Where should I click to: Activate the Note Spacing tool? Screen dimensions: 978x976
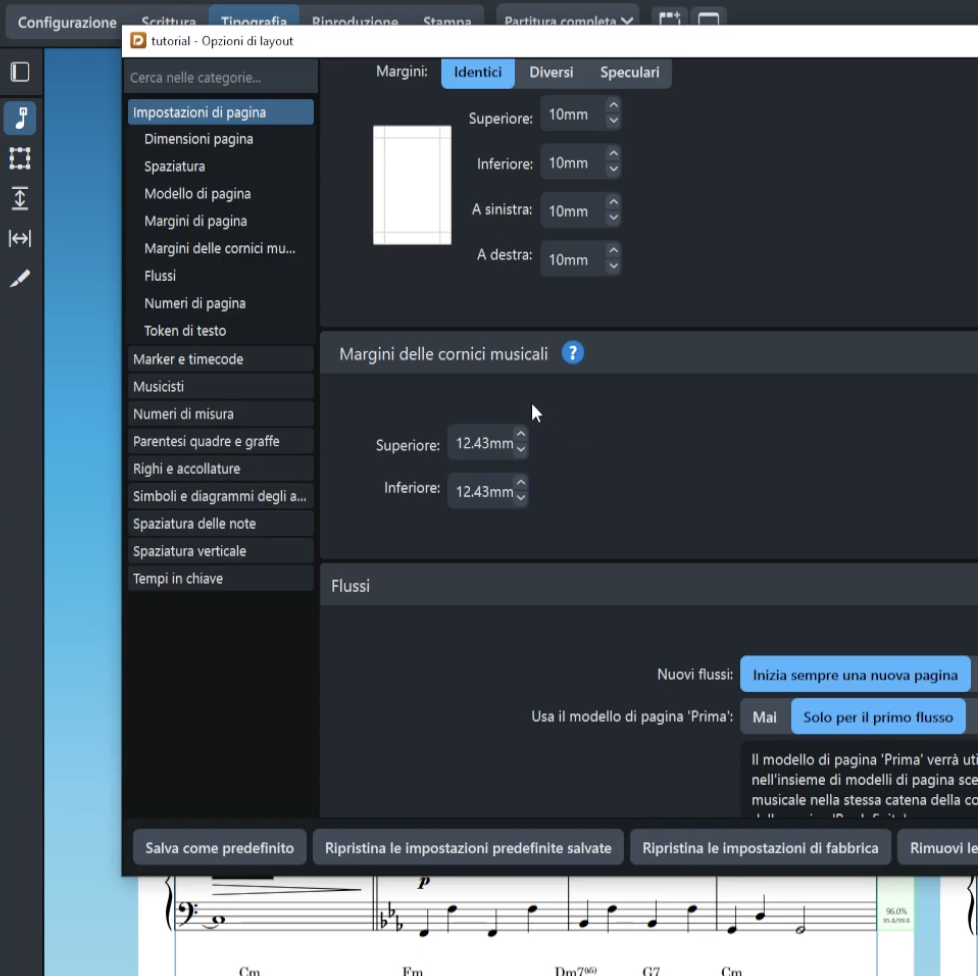20,238
